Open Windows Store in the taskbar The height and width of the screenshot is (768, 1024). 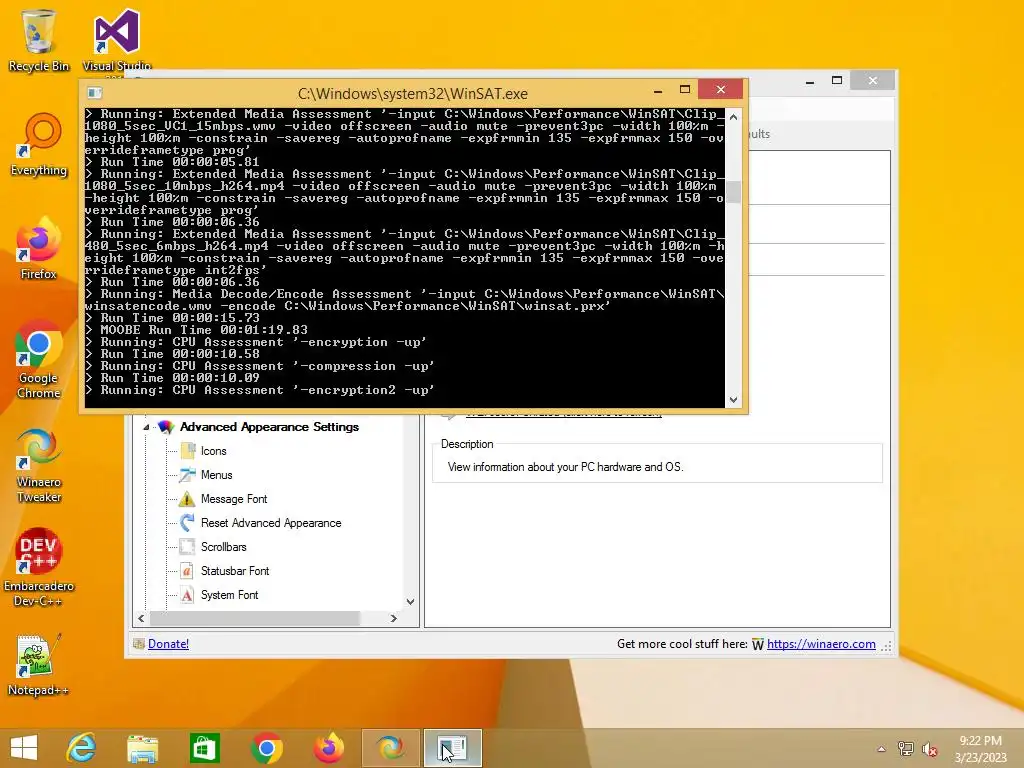point(204,748)
